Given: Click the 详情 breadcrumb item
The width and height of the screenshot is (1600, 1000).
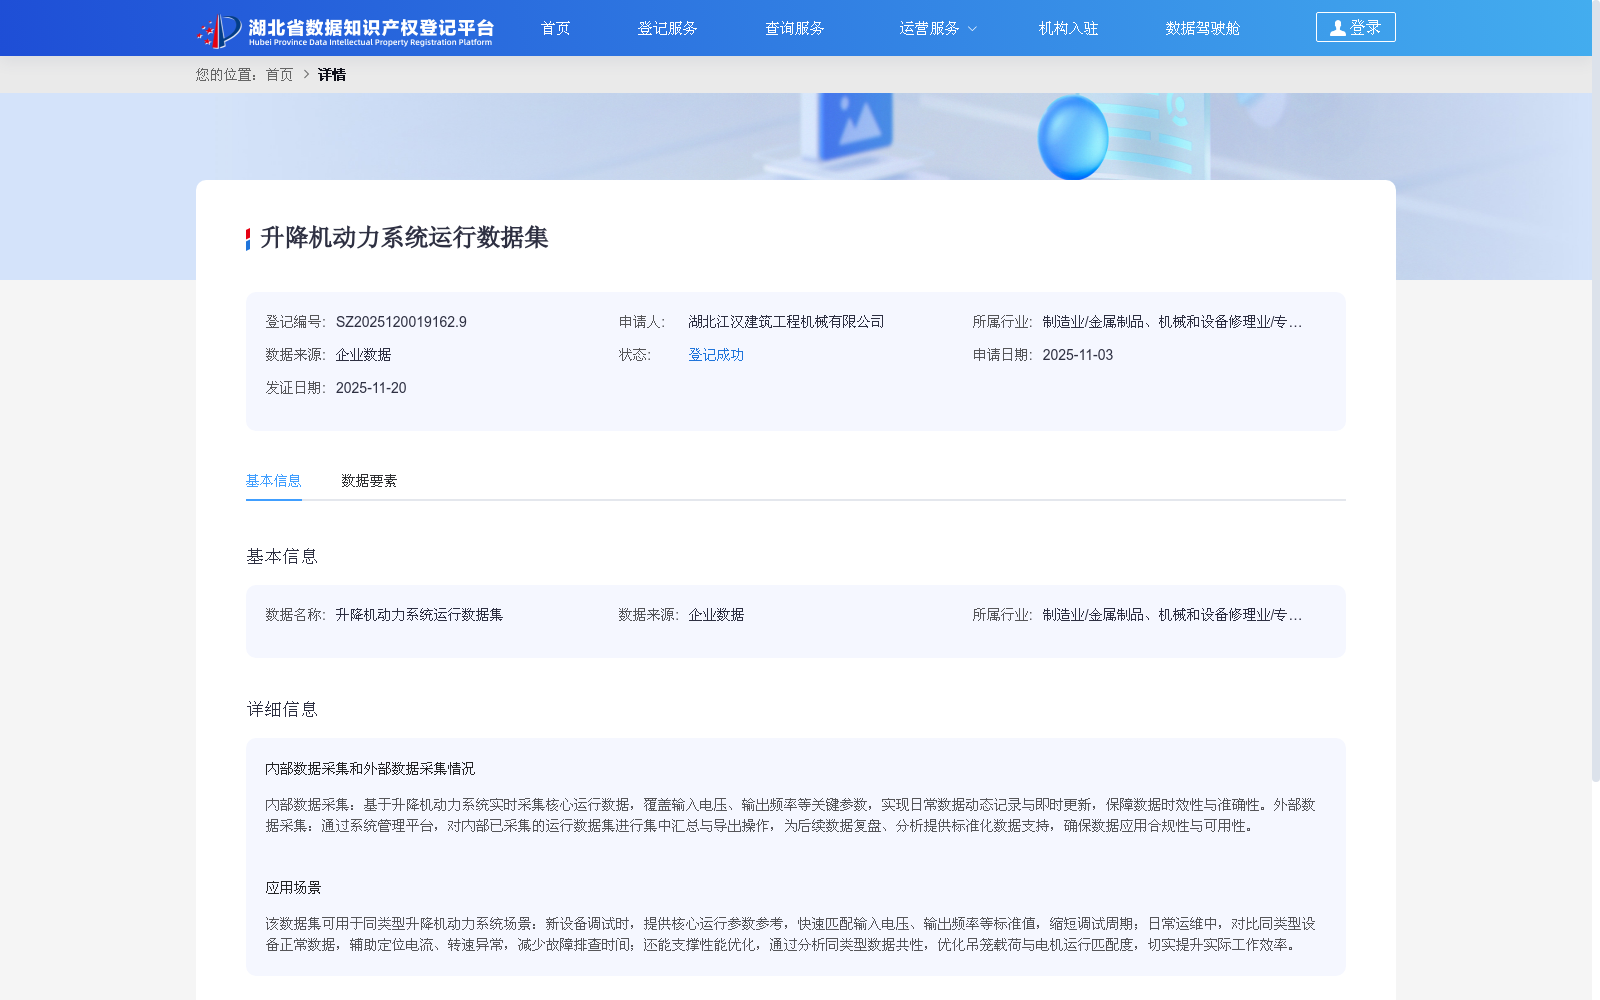Looking at the screenshot, I should 332,74.
